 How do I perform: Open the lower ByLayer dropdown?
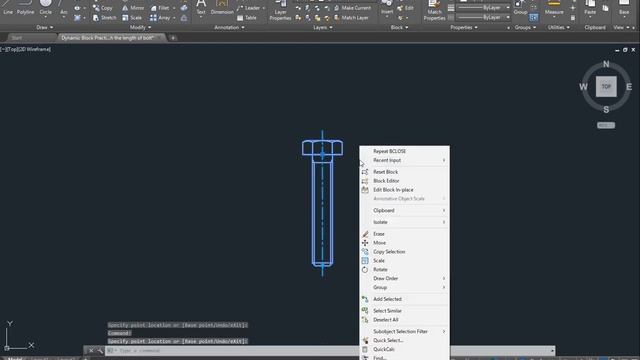point(483,18)
